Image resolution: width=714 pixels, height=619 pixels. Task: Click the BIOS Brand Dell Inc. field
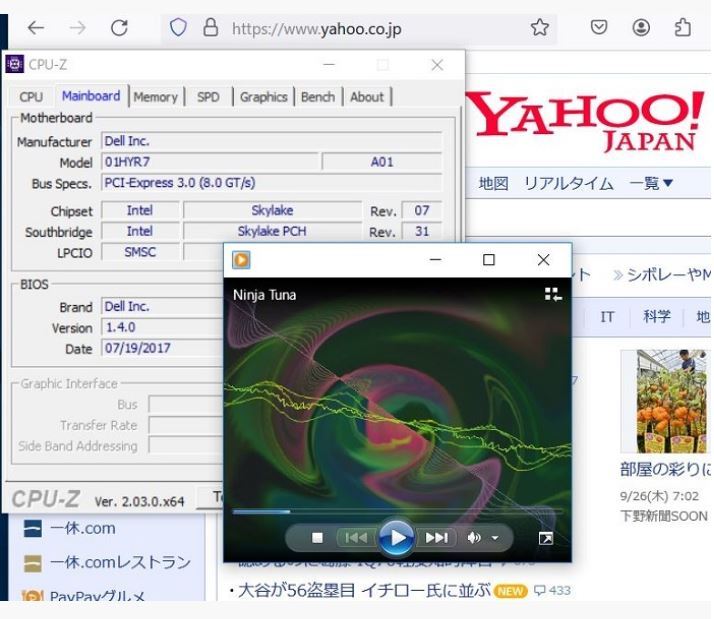[162, 307]
